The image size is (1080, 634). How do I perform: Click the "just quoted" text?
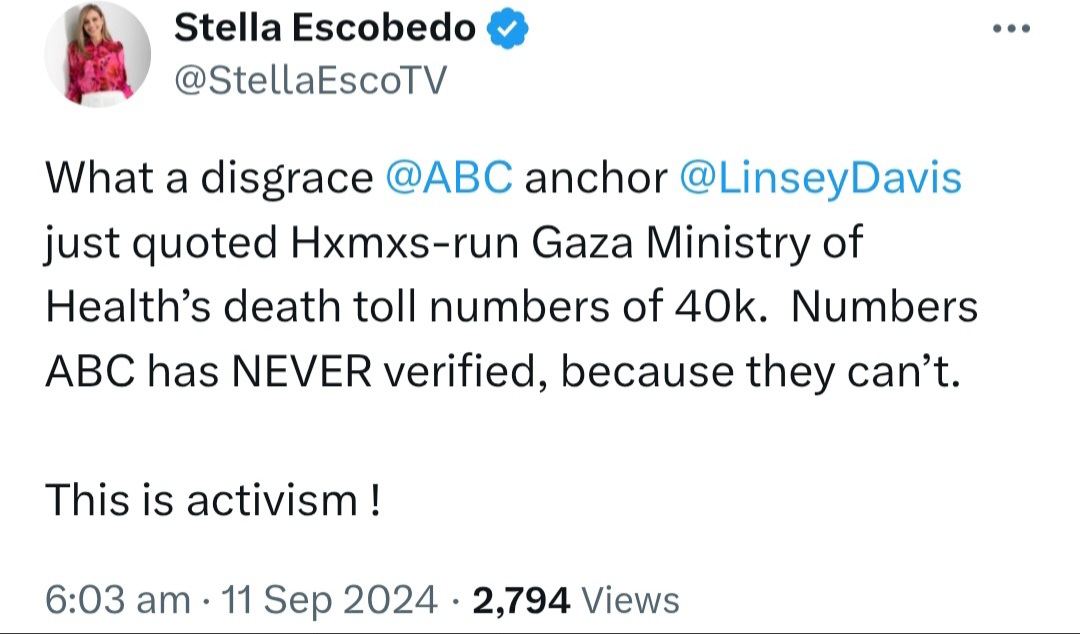[x=161, y=243]
